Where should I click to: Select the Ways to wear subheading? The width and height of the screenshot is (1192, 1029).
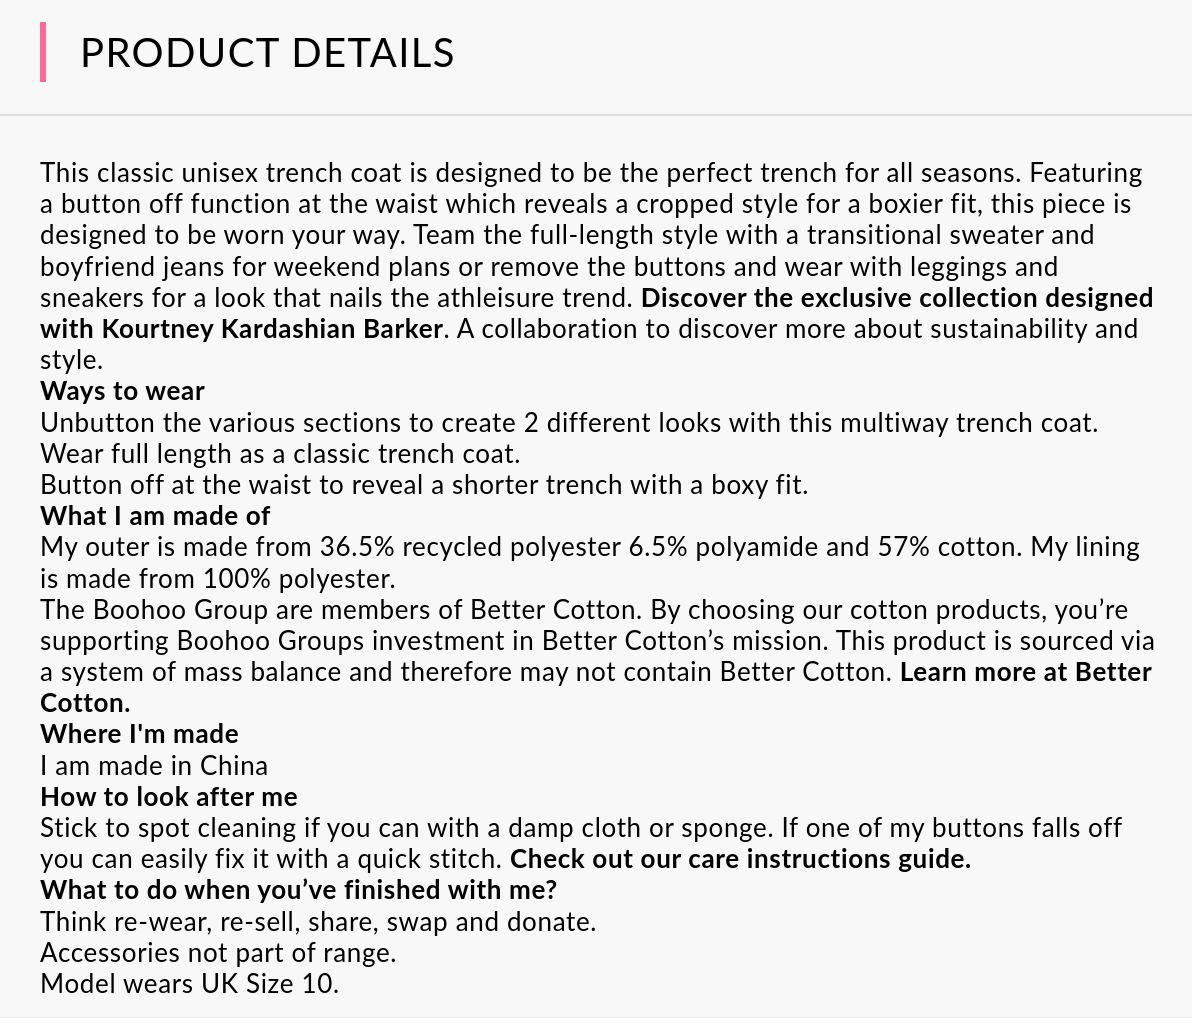pos(122,391)
